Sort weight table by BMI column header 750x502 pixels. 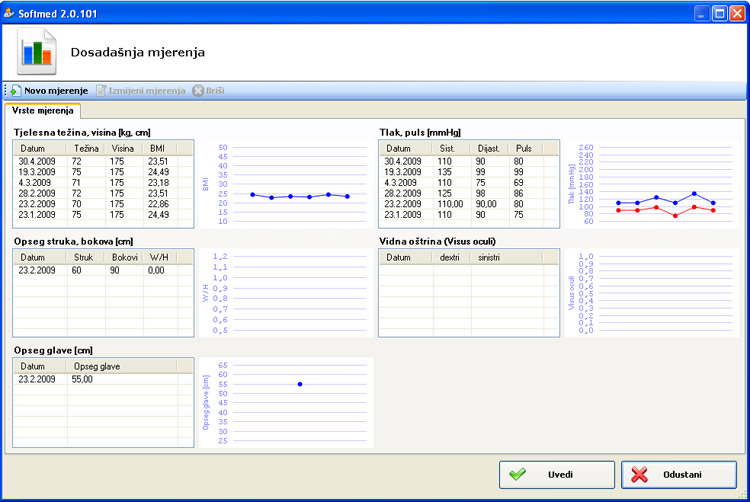[158, 147]
